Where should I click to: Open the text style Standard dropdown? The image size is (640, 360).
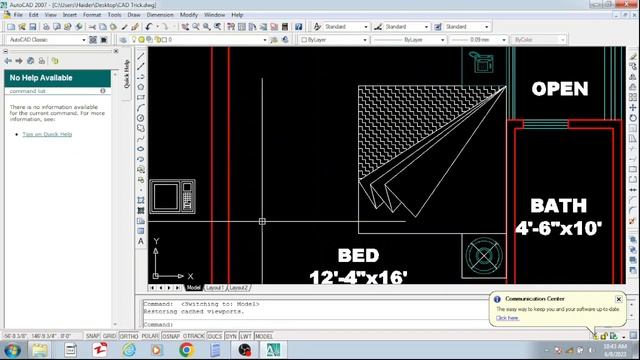coord(366,27)
